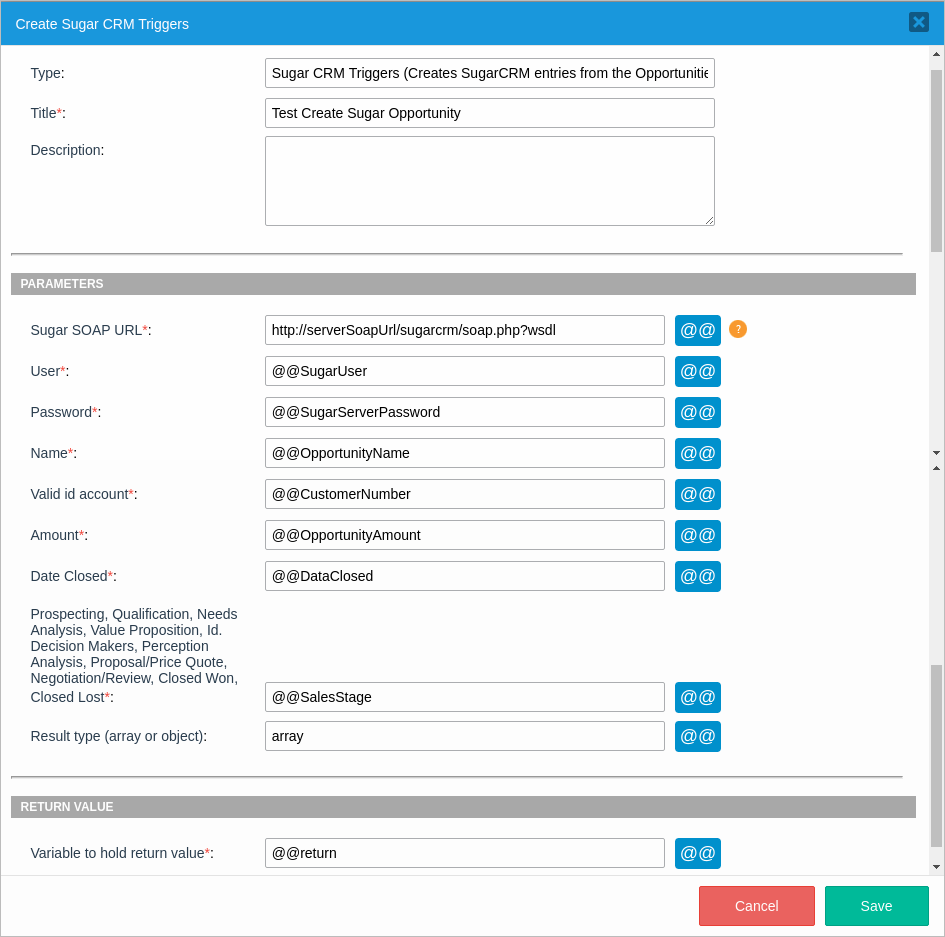Click the orange help icon for SOAP URL

coord(738,329)
